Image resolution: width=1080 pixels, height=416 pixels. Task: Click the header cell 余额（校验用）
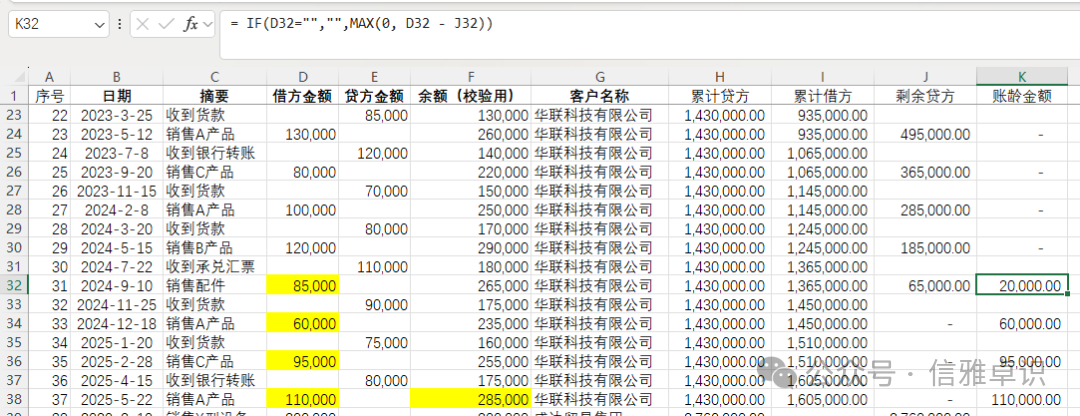click(x=471, y=95)
